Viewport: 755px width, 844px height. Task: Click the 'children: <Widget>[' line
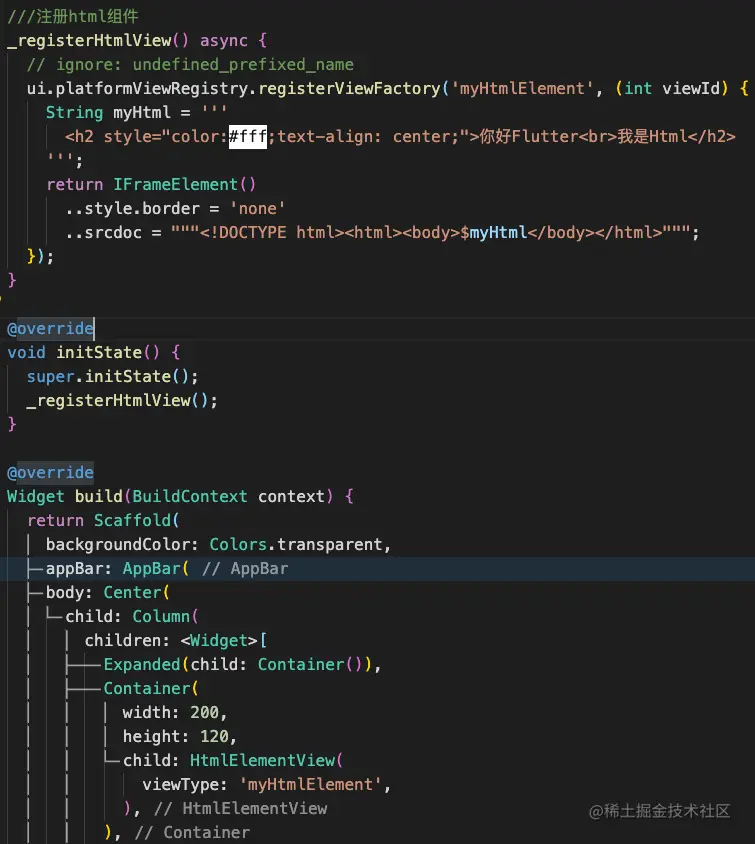click(176, 641)
